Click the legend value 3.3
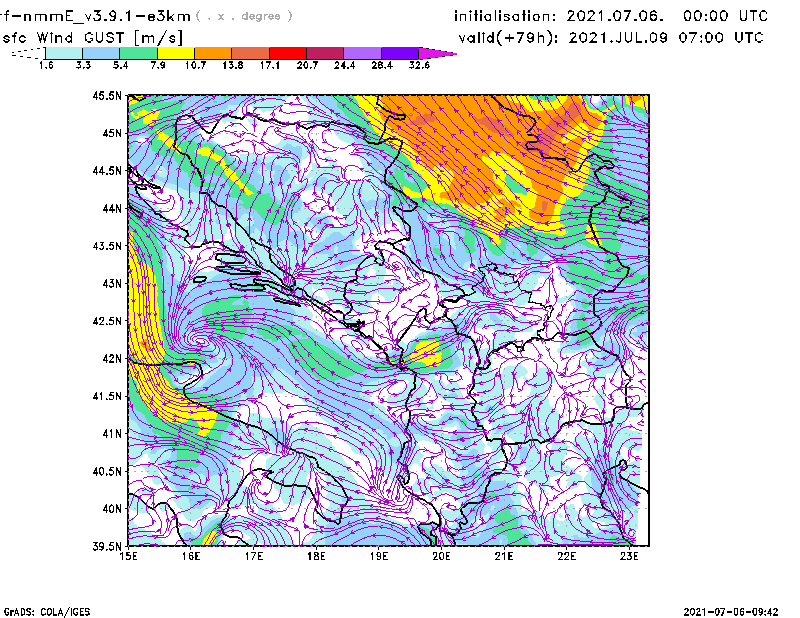 83,65
